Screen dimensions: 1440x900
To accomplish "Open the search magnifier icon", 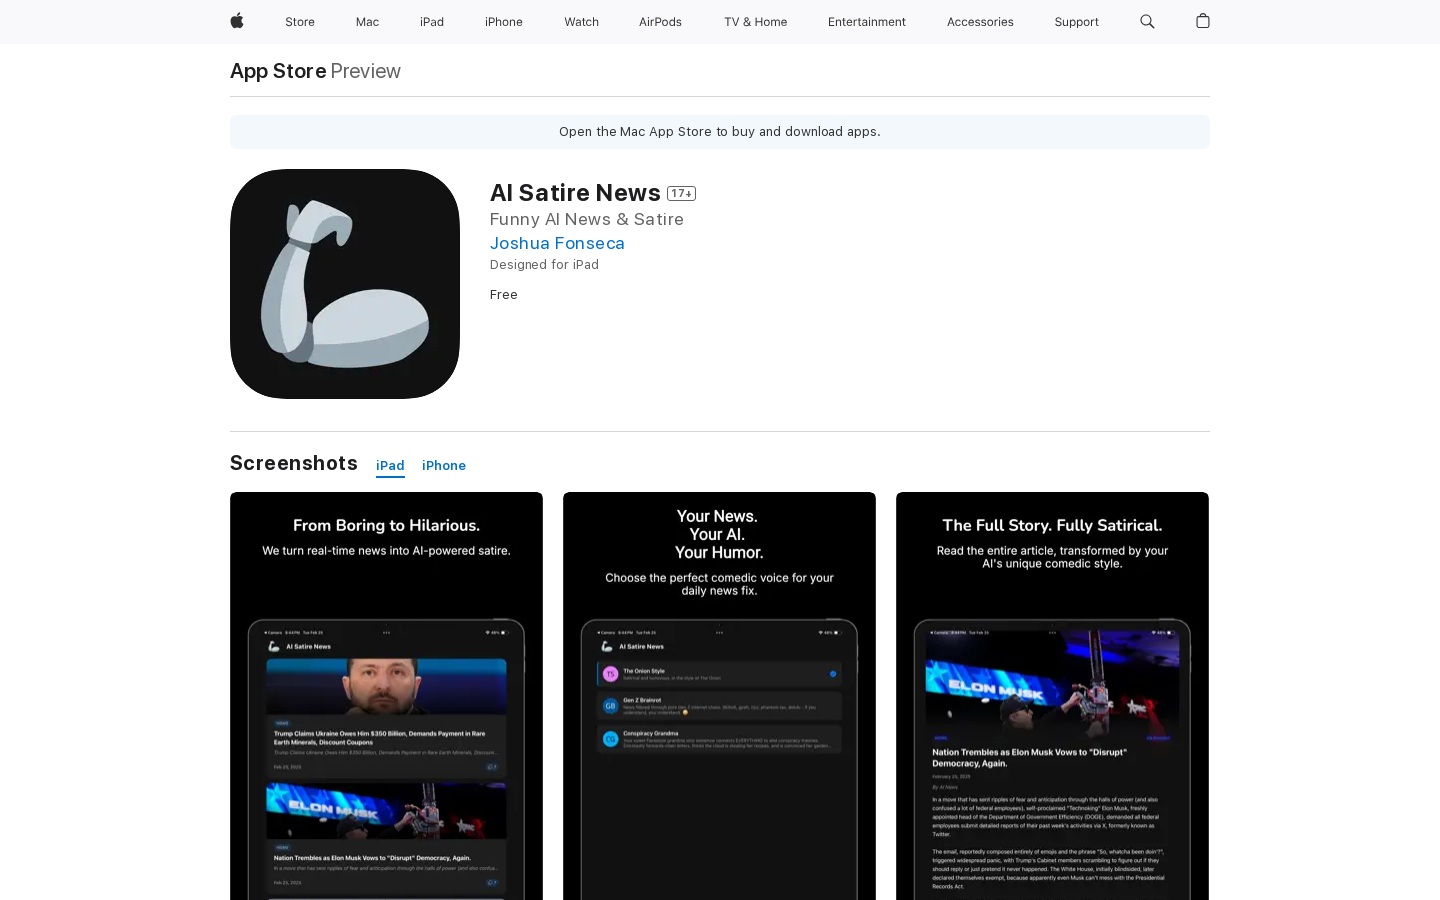I will (1147, 21).
